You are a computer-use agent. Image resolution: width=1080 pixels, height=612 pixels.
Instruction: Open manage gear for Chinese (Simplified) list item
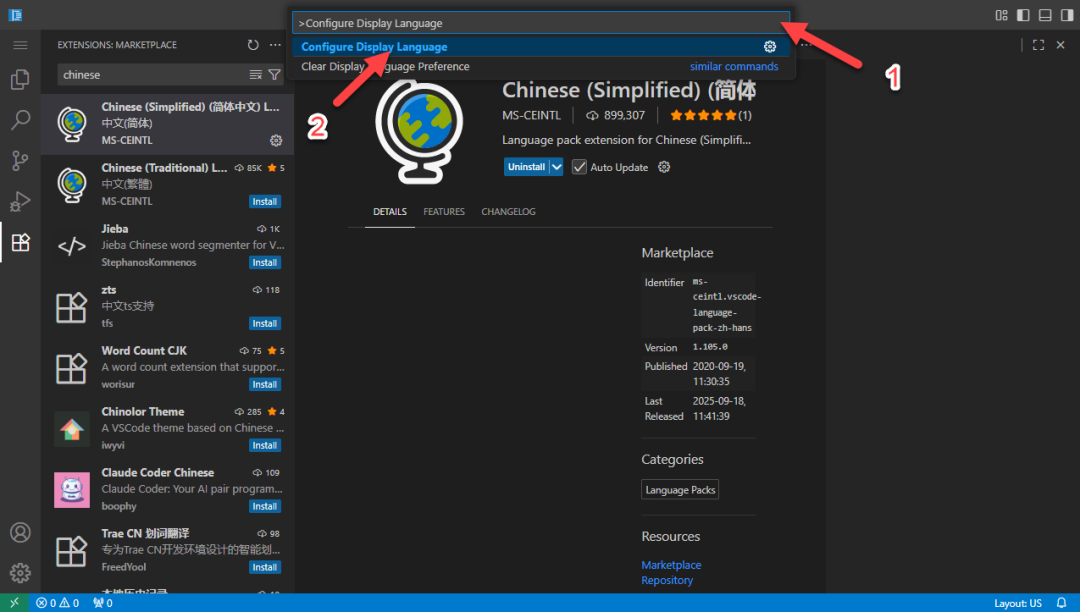pos(276,140)
